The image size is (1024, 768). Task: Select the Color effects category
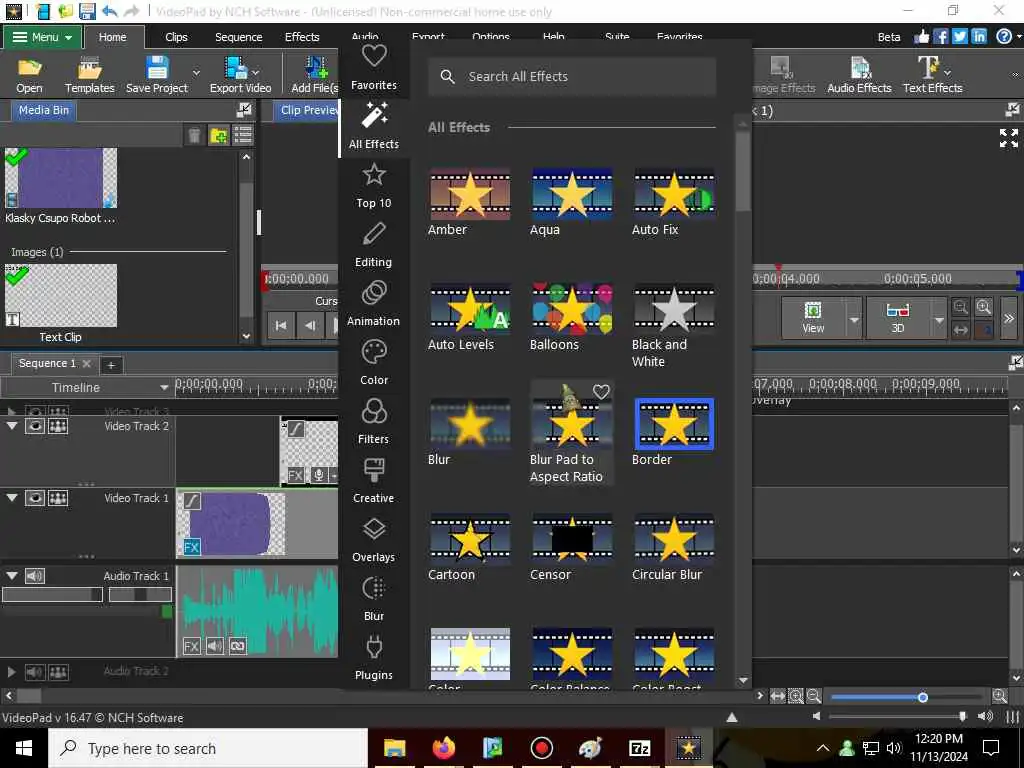click(x=374, y=362)
